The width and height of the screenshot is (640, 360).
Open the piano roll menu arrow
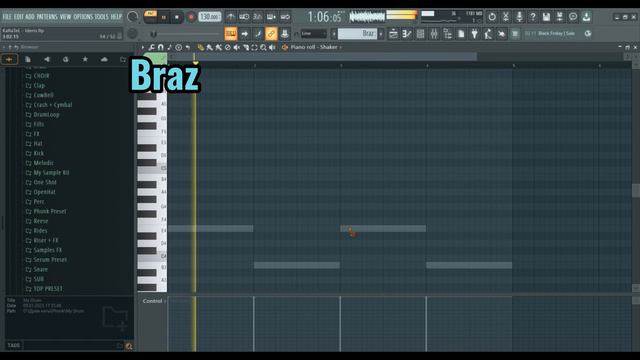142,47
